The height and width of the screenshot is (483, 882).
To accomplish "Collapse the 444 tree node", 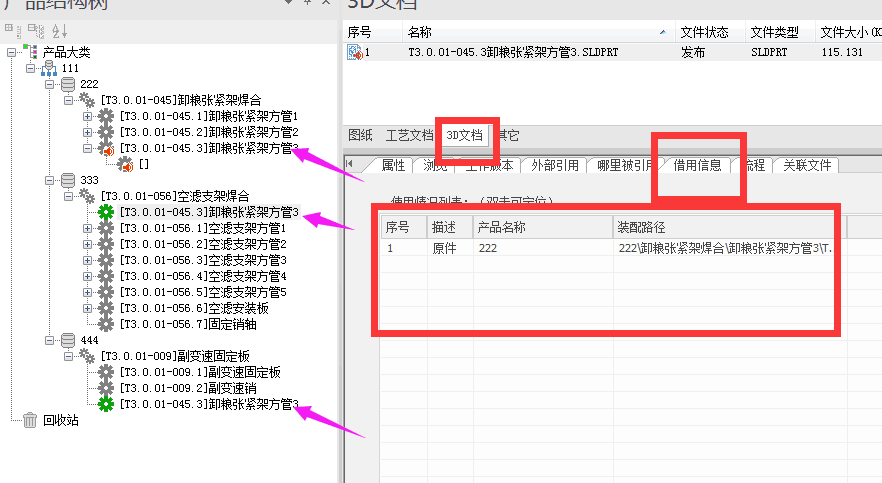I will point(50,340).
